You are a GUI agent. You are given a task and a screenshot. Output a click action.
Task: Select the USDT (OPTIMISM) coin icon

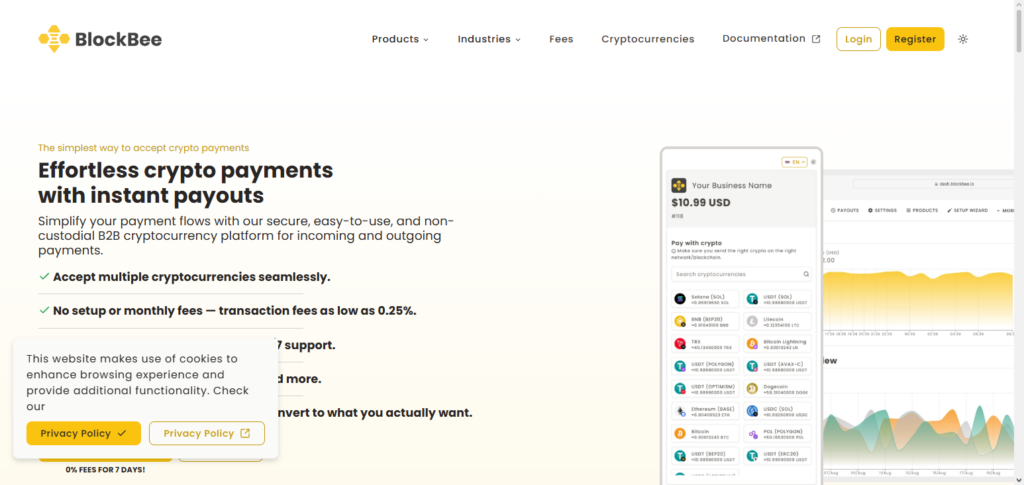(679, 388)
